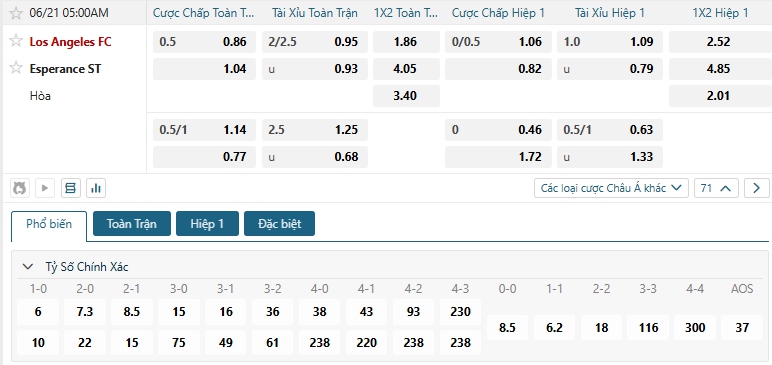Image resolution: width=772 pixels, height=365 pixels.
Task: Select AOS correct score odds 37
Action: point(741,328)
